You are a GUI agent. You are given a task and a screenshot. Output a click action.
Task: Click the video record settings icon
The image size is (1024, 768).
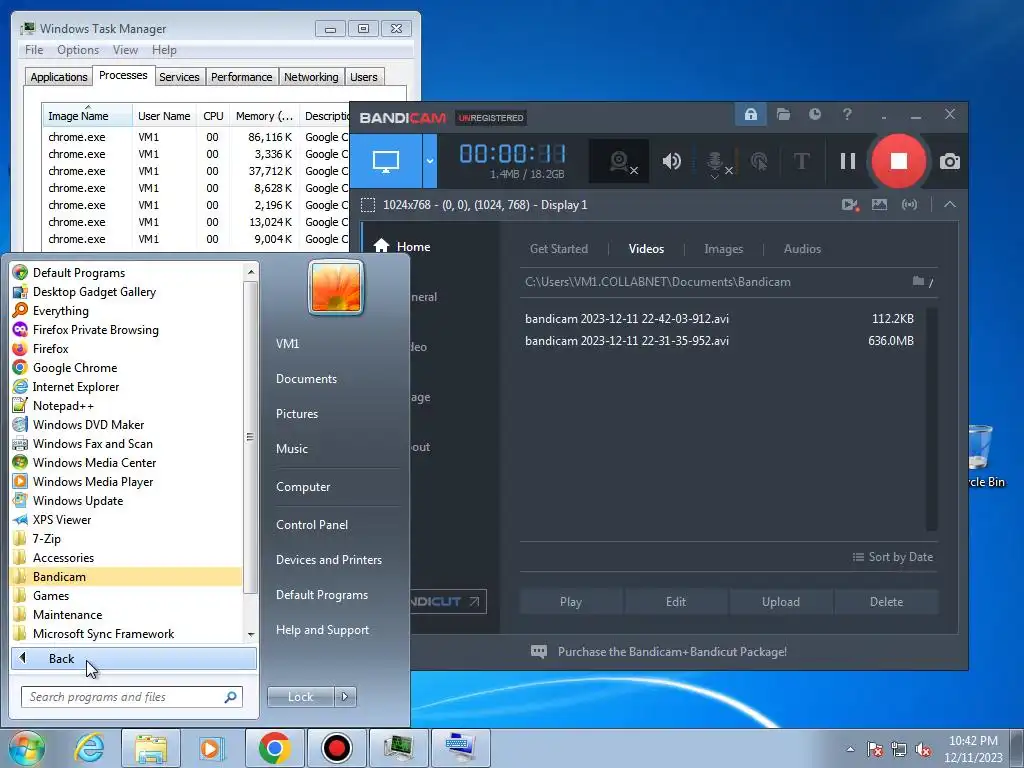coord(850,205)
